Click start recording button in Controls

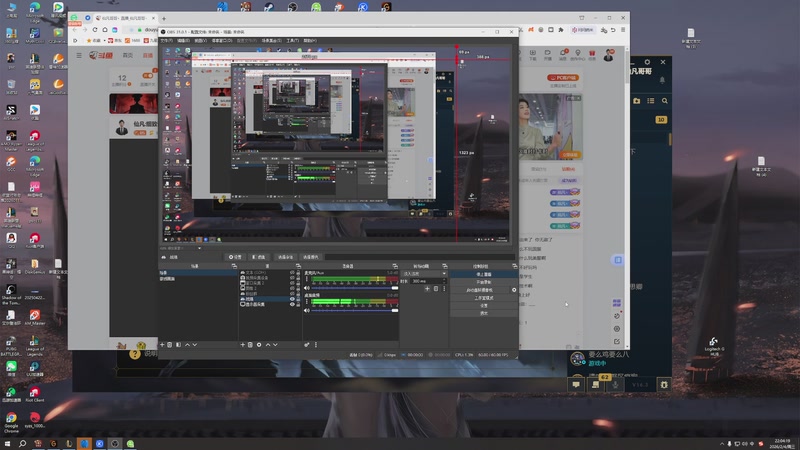[x=484, y=282]
